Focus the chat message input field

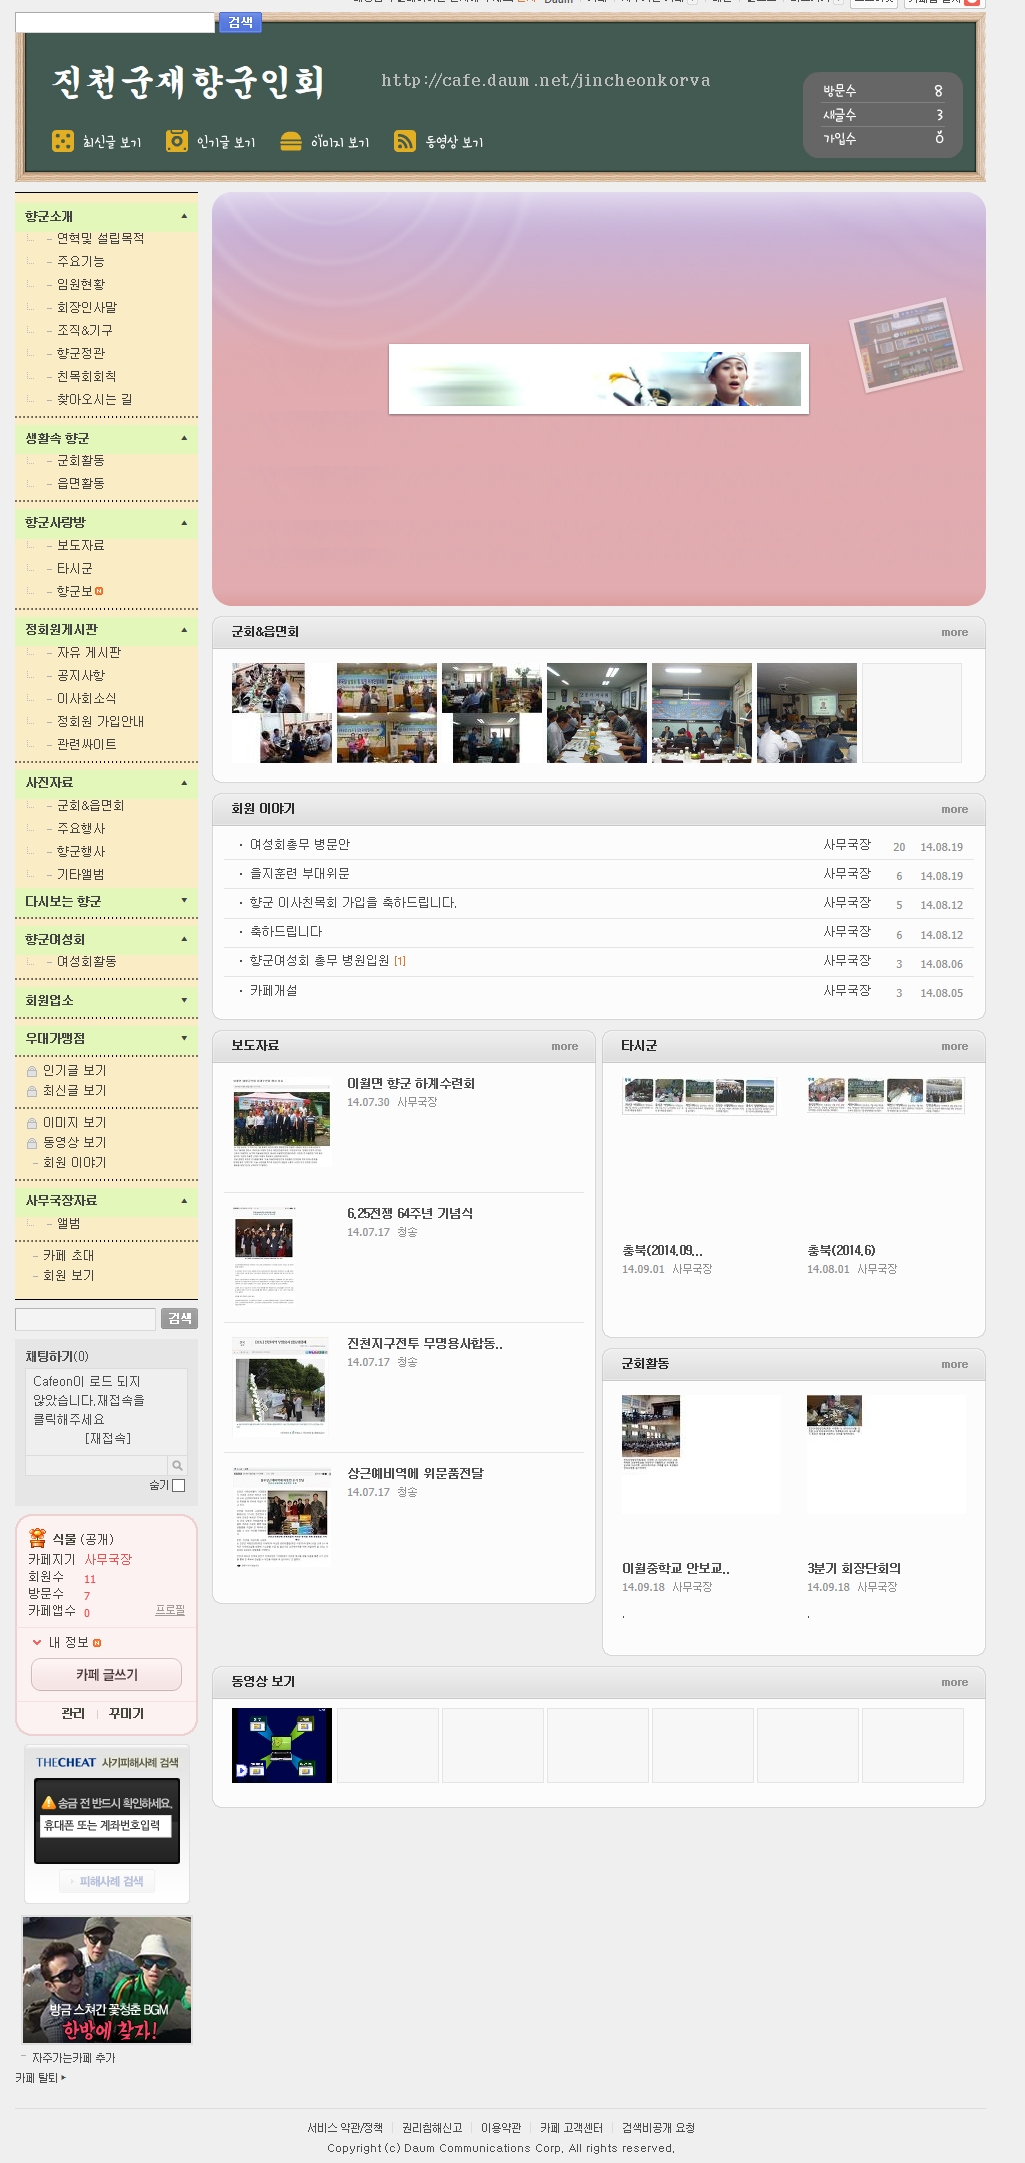point(96,1465)
